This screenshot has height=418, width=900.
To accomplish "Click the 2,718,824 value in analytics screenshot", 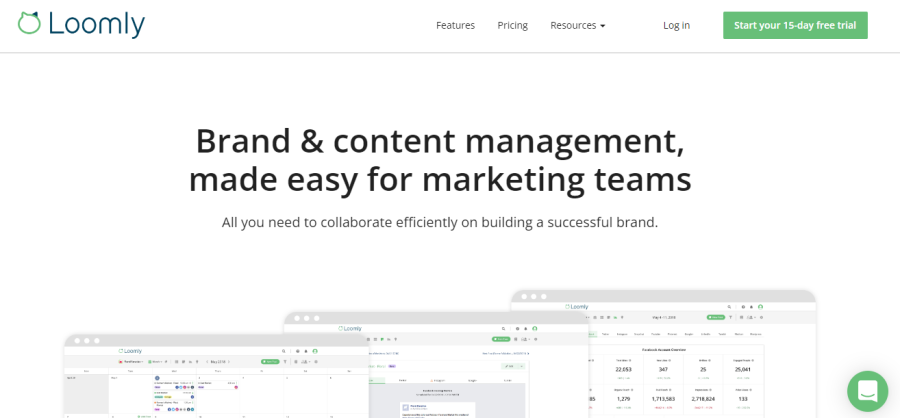I will pos(704,398).
